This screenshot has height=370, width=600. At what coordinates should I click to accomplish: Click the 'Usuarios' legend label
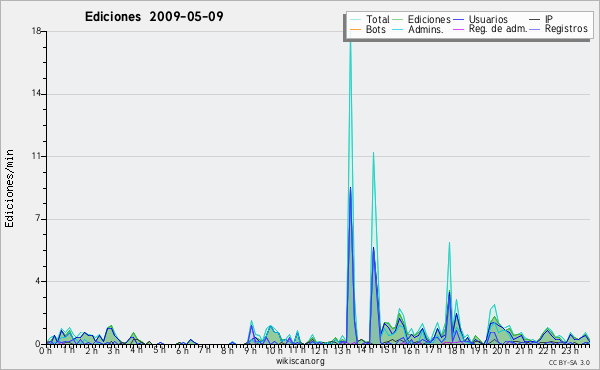click(x=488, y=19)
